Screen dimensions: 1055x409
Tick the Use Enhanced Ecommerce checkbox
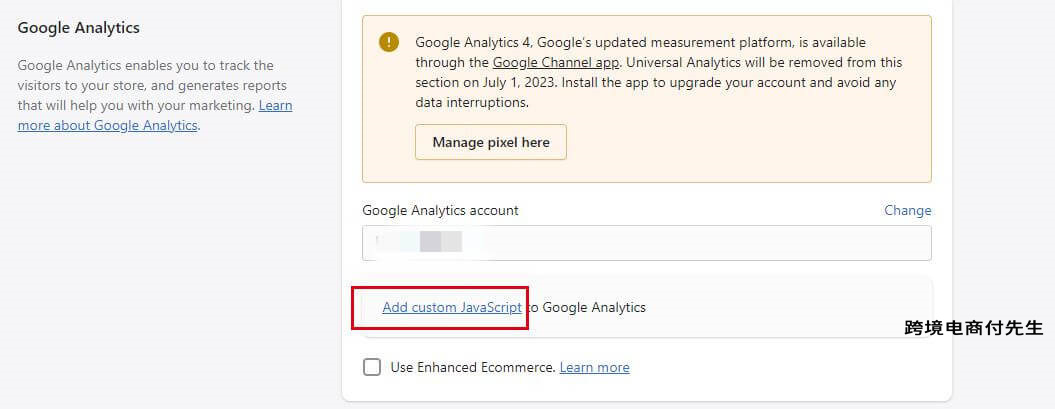372,367
